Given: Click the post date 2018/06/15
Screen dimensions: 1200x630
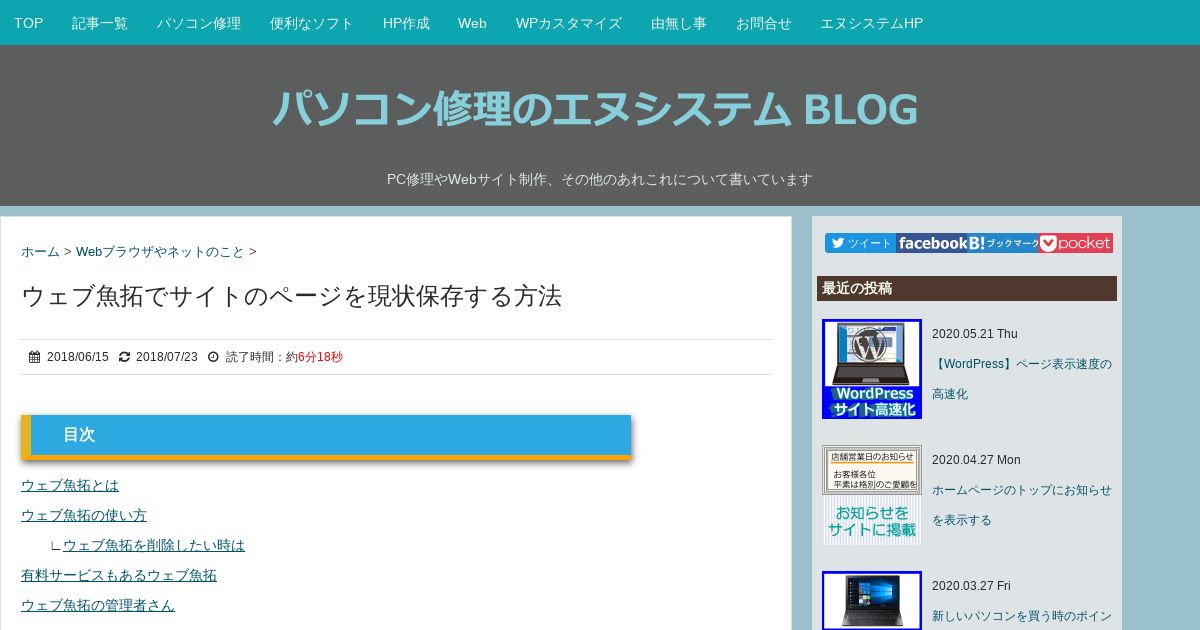Looking at the screenshot, I should pos(78,357).
